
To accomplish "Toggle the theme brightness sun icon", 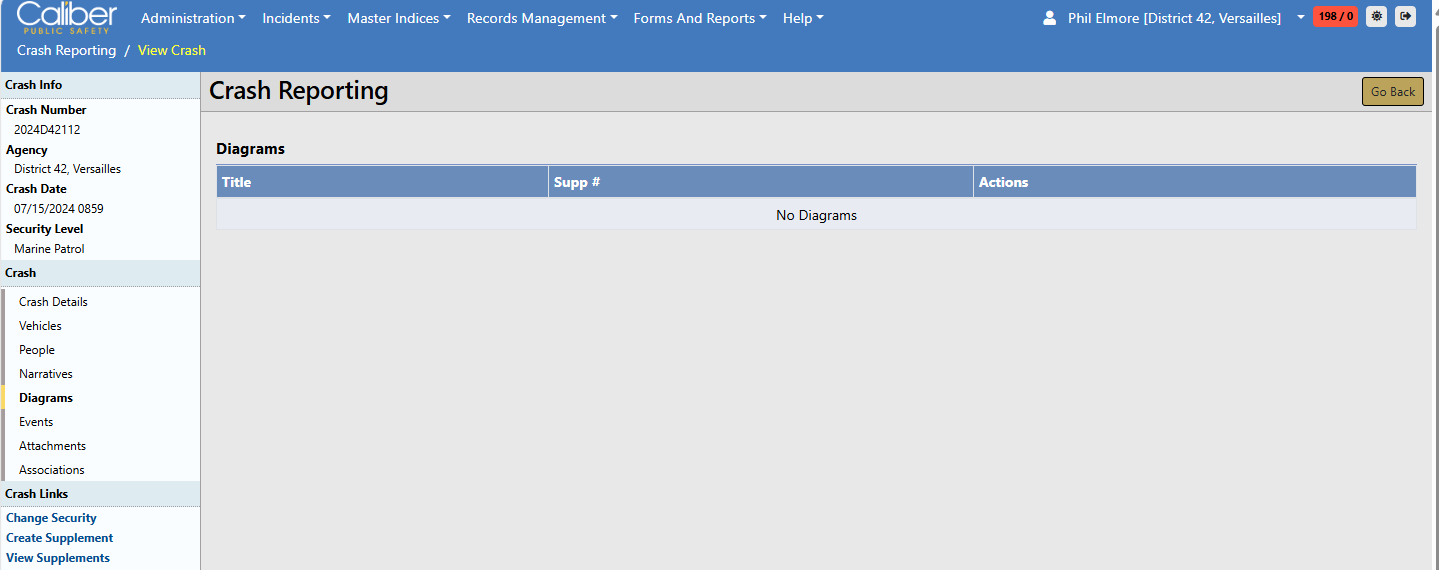I will [1377, 16].
